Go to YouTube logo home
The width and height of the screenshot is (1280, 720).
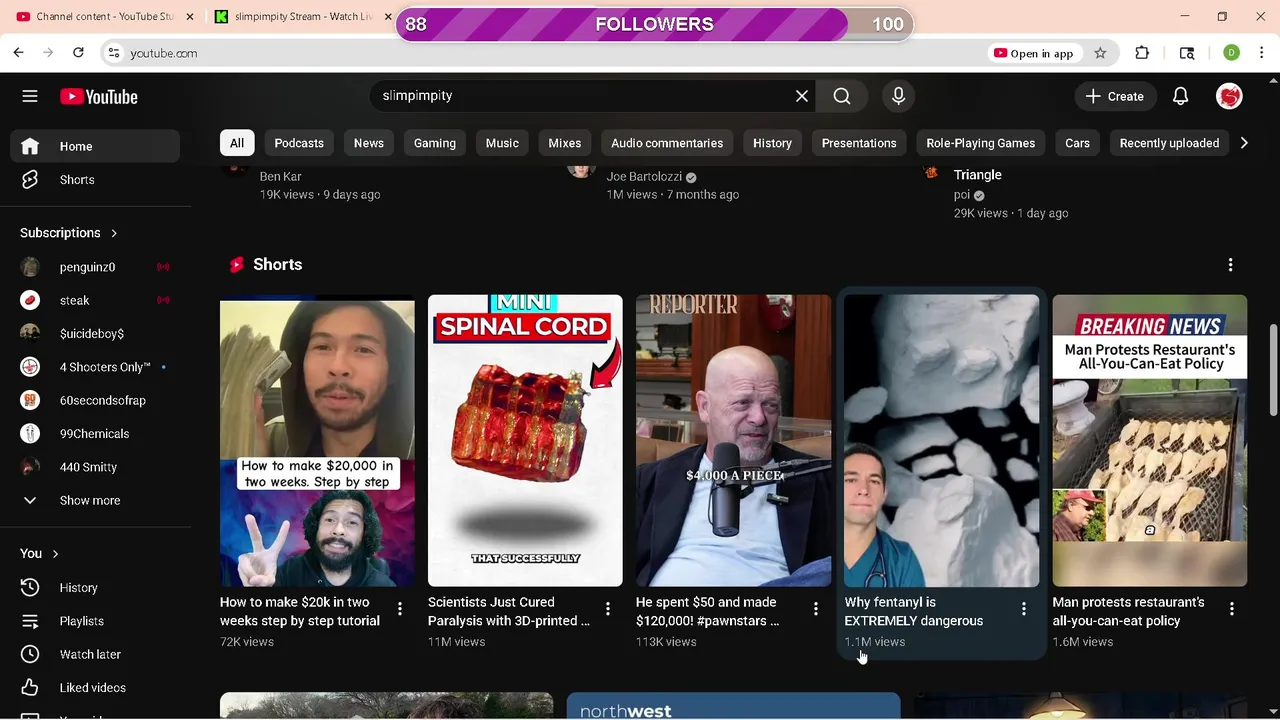tap(98, 96)
